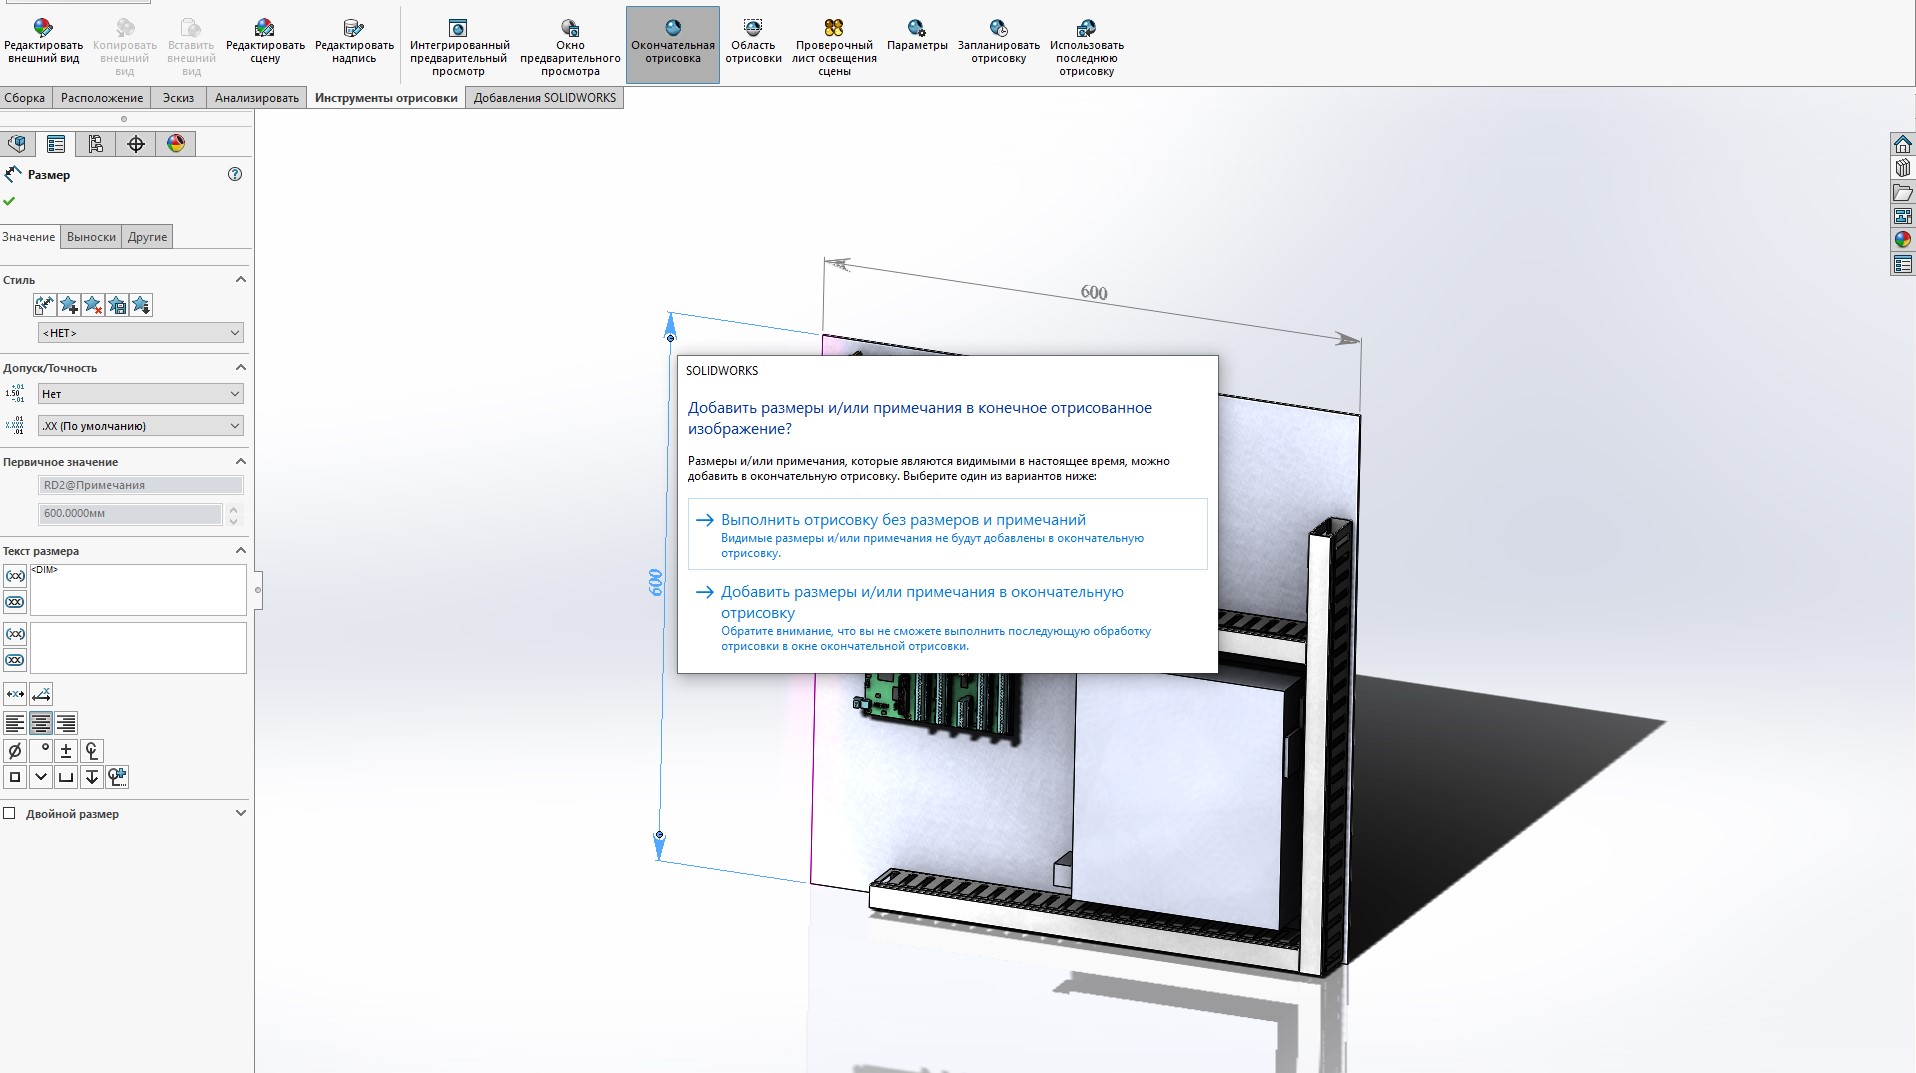
Task: Open render Options (Параметры)
Action: (x=917, y=36)
